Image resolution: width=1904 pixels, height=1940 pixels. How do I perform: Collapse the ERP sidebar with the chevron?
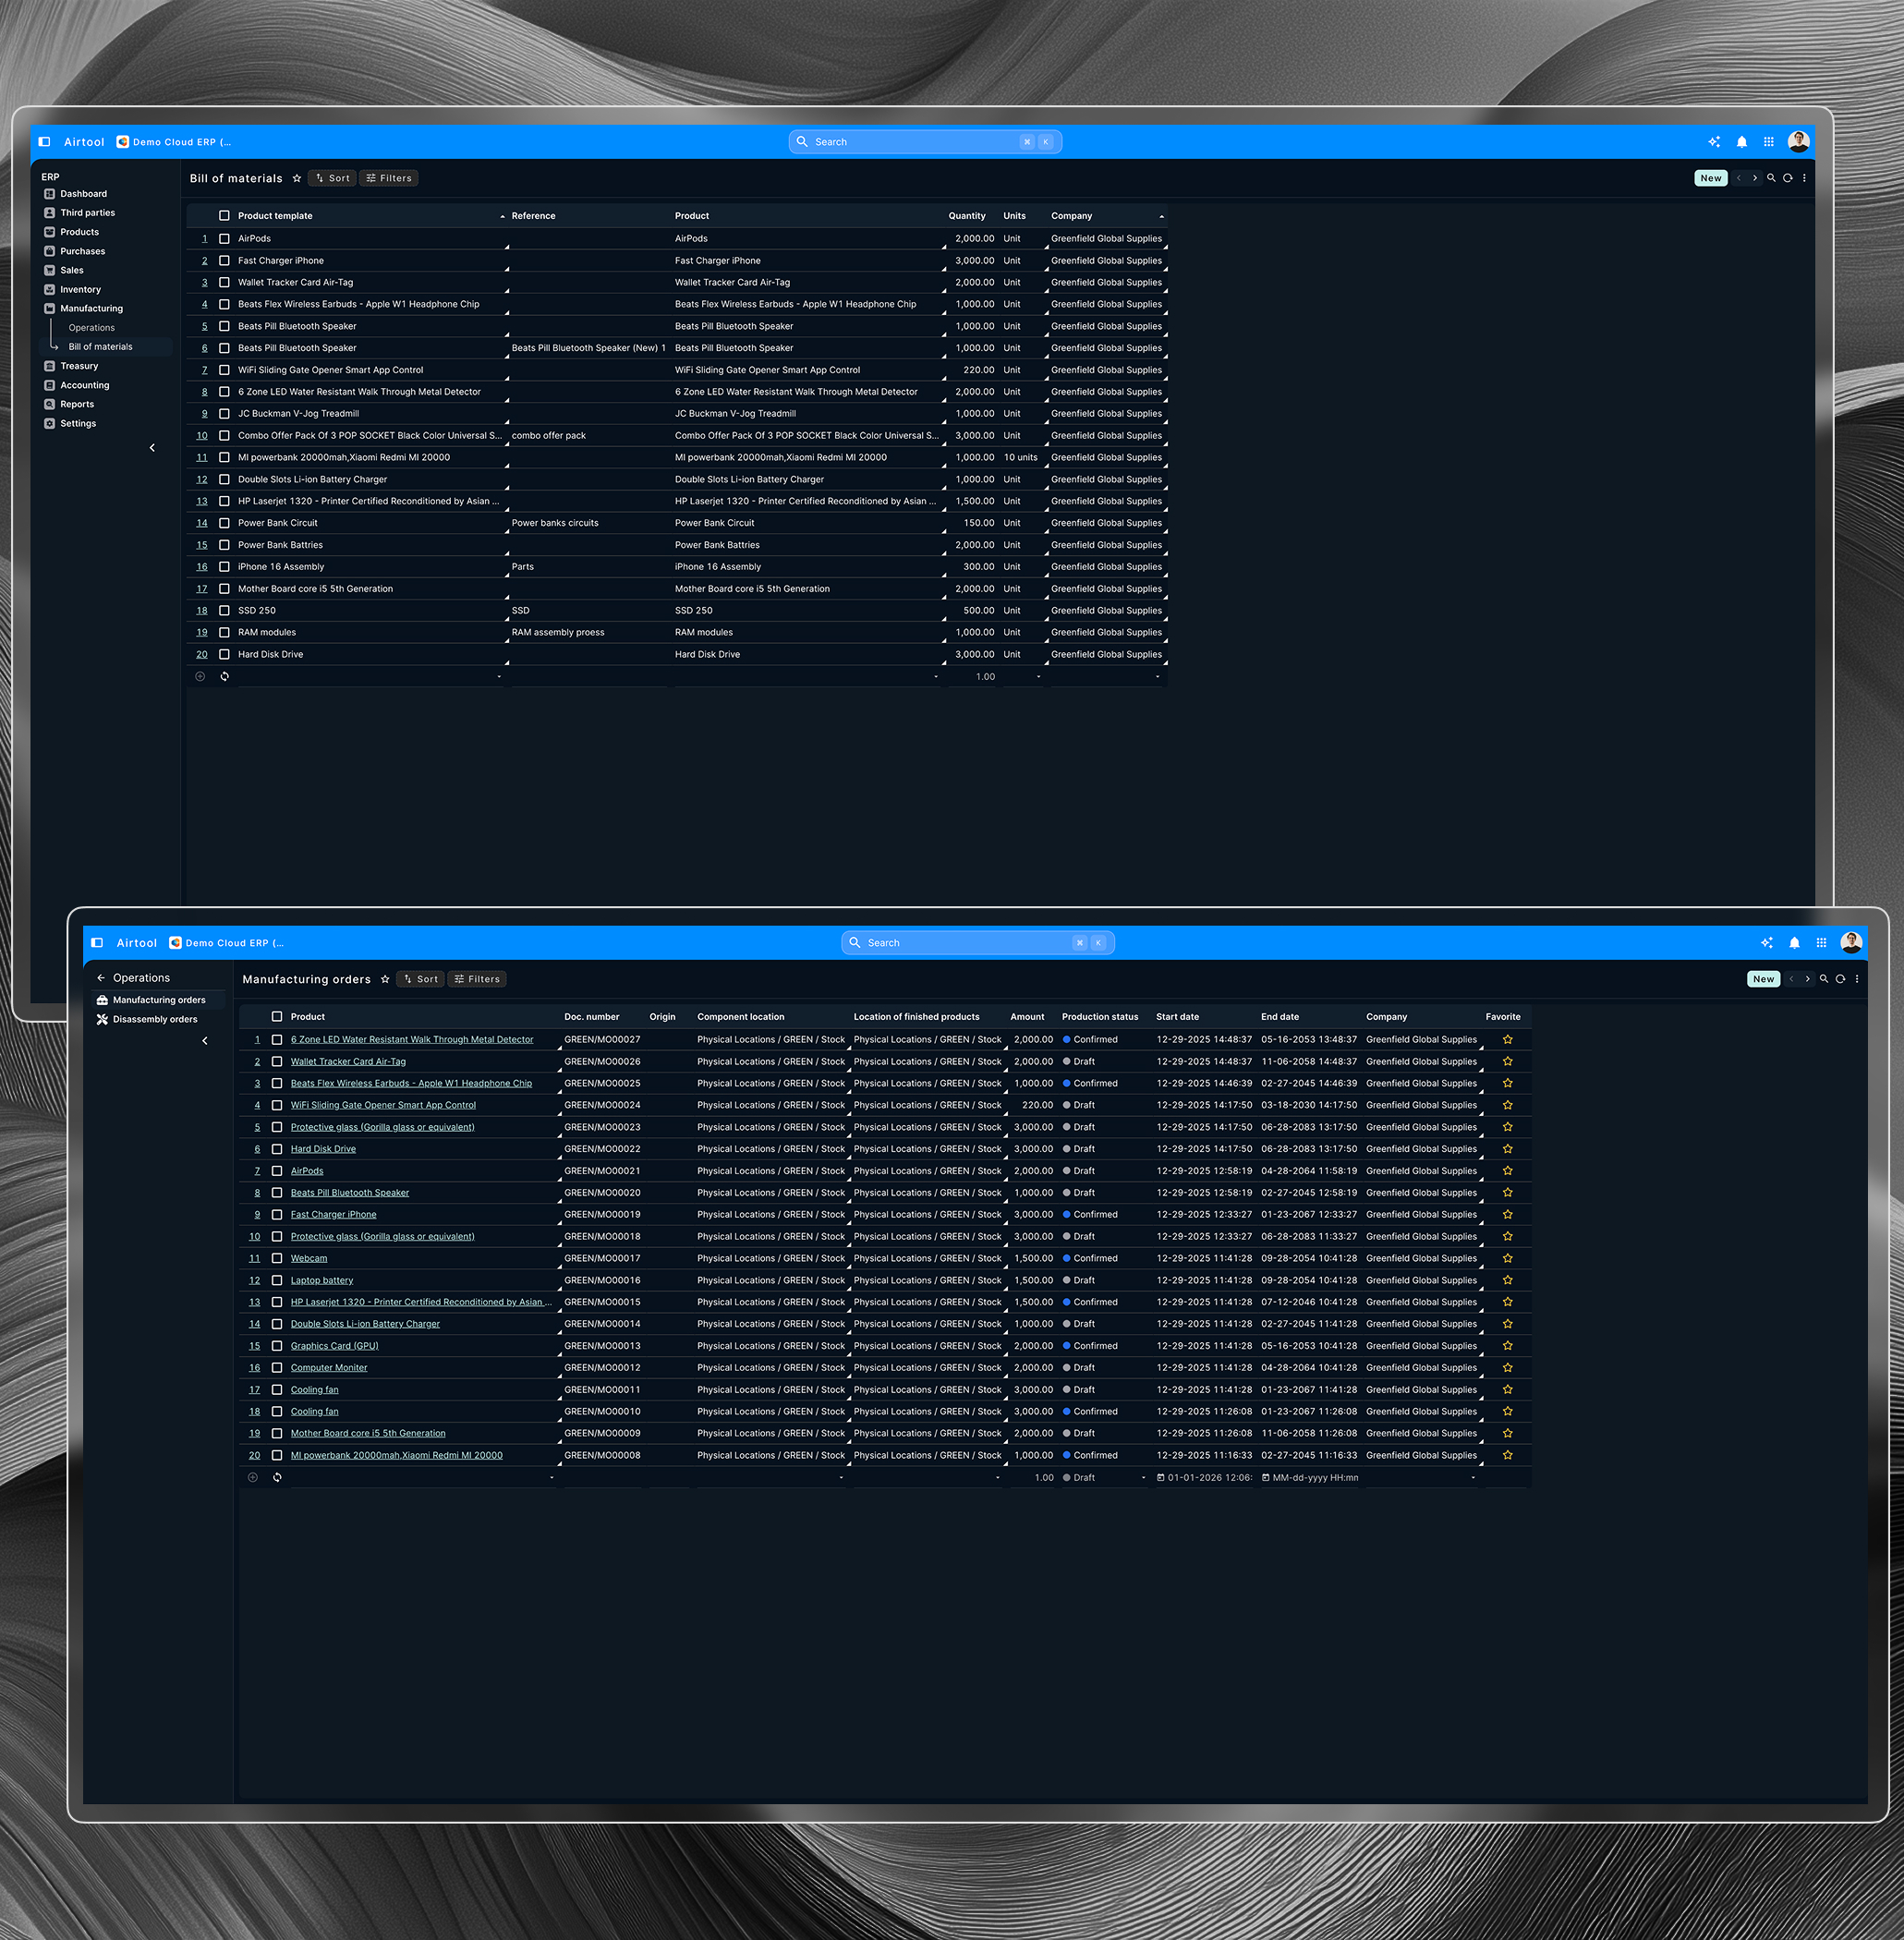point(152,448)
